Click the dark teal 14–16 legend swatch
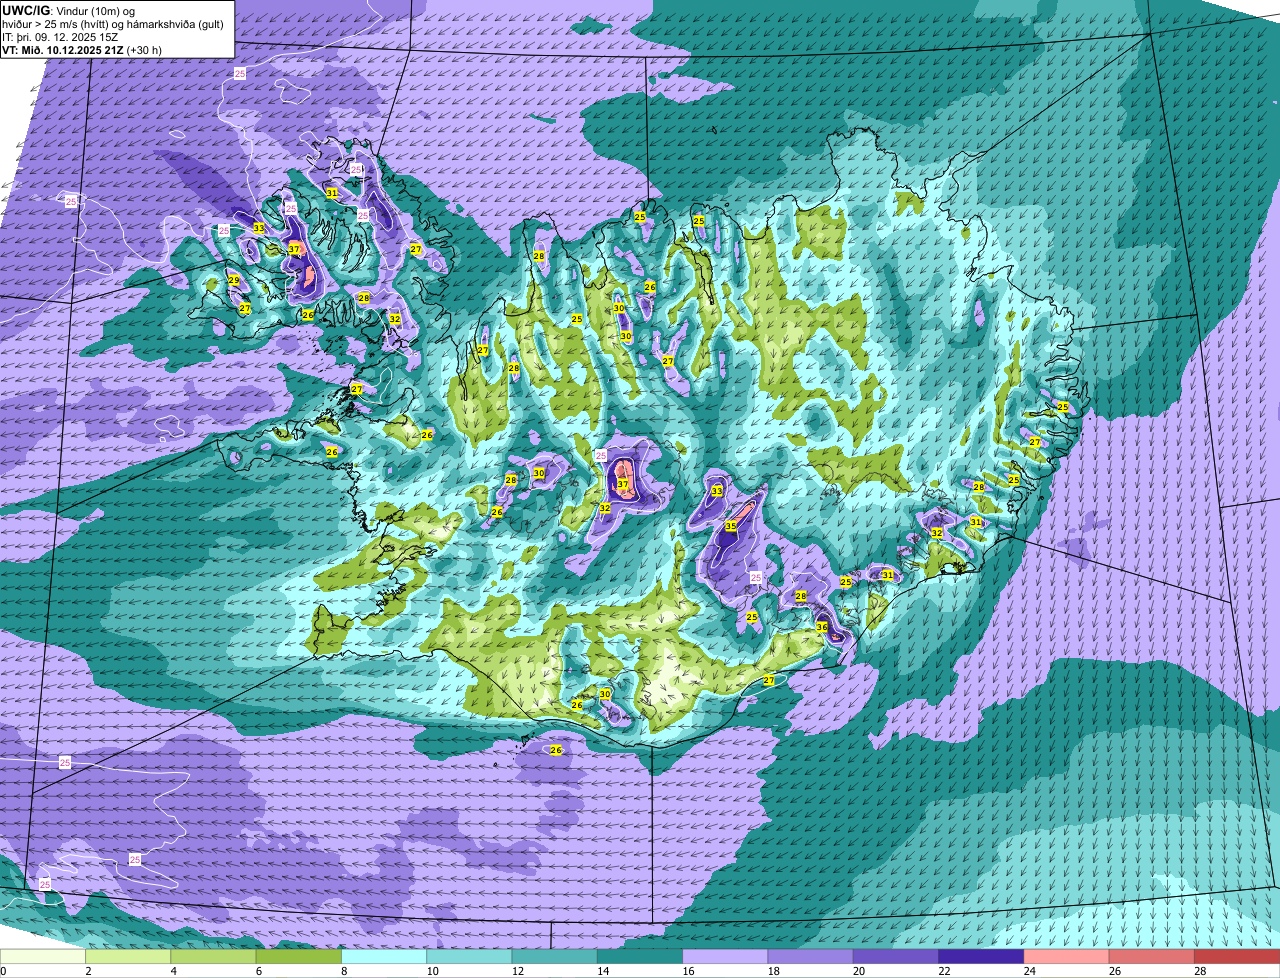This screenshot has width=1280, height=978. 640,956
